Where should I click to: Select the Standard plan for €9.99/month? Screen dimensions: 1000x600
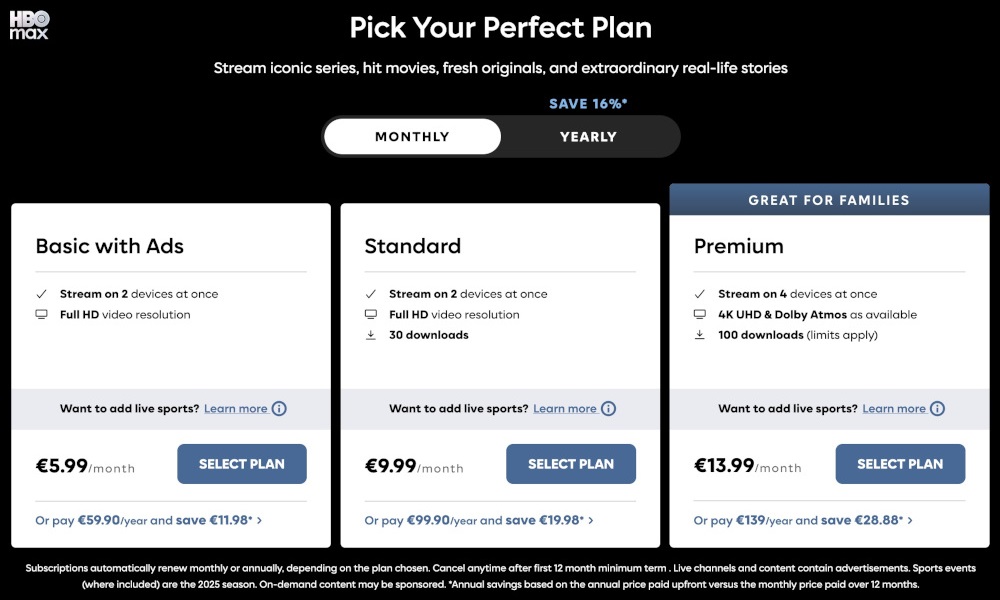point(571,464)
